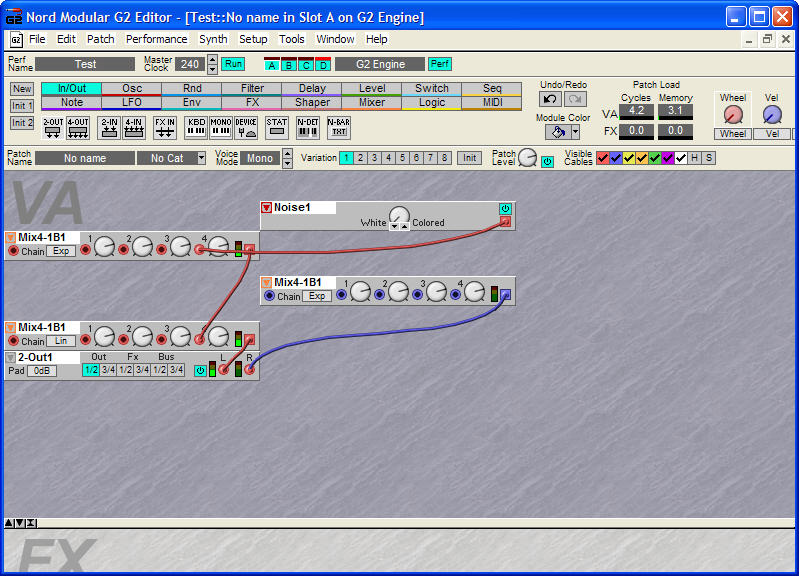The width and height of the screenshot is (799, 576).
Task: Insert the N-BAR TXT name bar module icon
Action: (x=339, y=127)
